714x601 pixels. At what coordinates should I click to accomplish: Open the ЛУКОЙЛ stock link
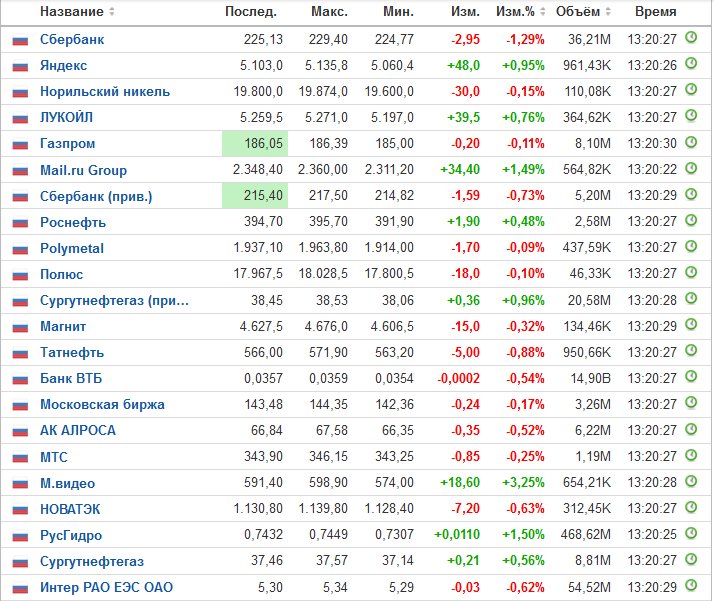[x=66, y=117]
